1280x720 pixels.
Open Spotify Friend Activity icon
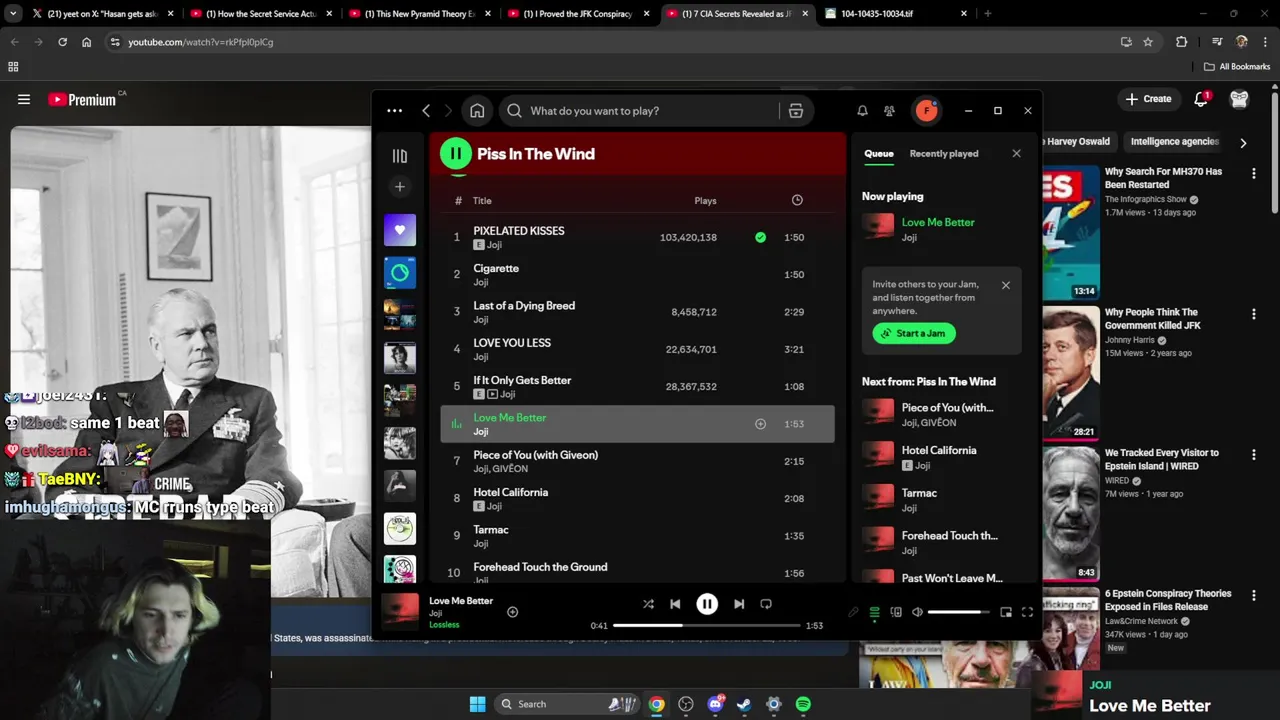coord(889,111)
